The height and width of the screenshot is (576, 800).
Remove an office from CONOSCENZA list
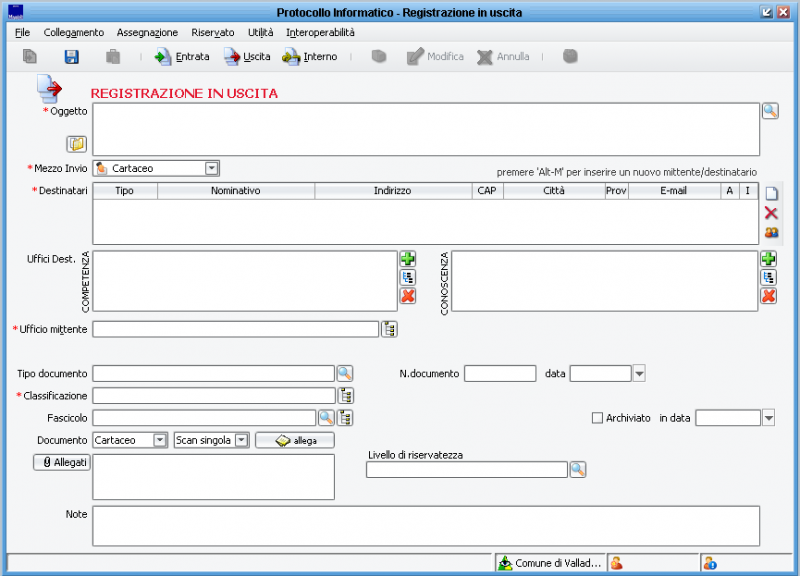point(767,295)
